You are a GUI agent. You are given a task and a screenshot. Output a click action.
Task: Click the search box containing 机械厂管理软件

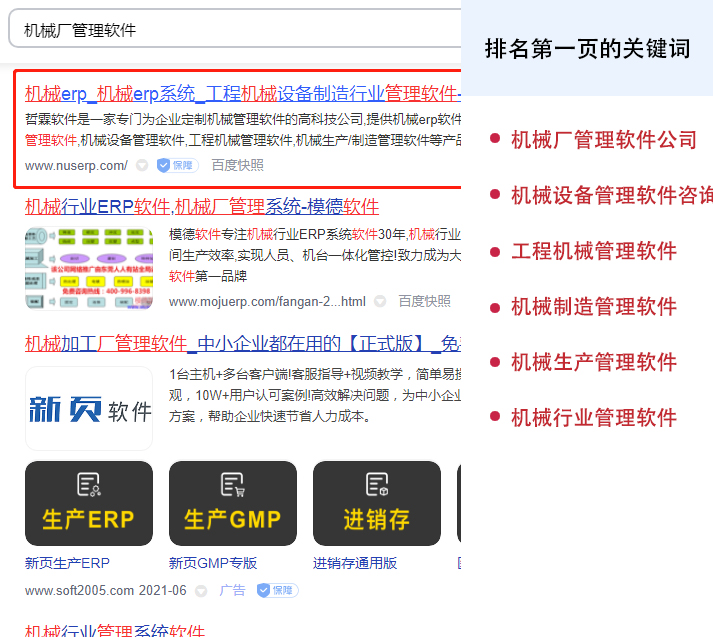[x=235, y=28]
